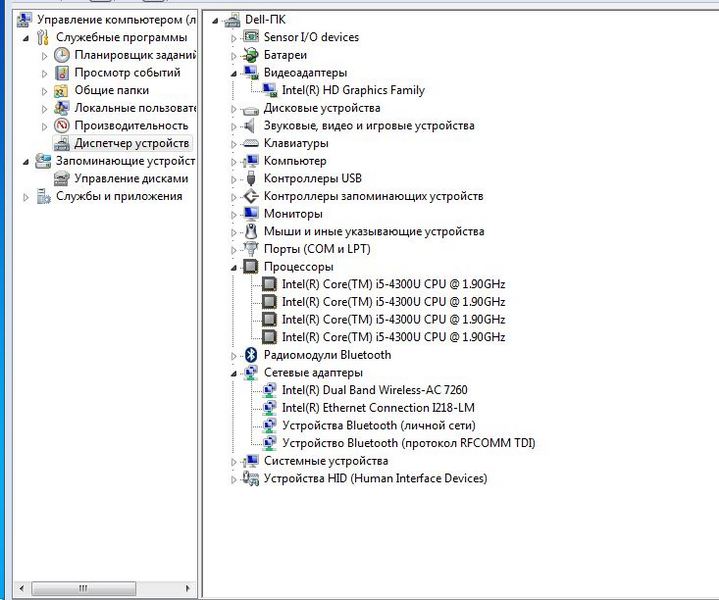
Task: Click the Мыши mouse devices icon
Action: 251,231
